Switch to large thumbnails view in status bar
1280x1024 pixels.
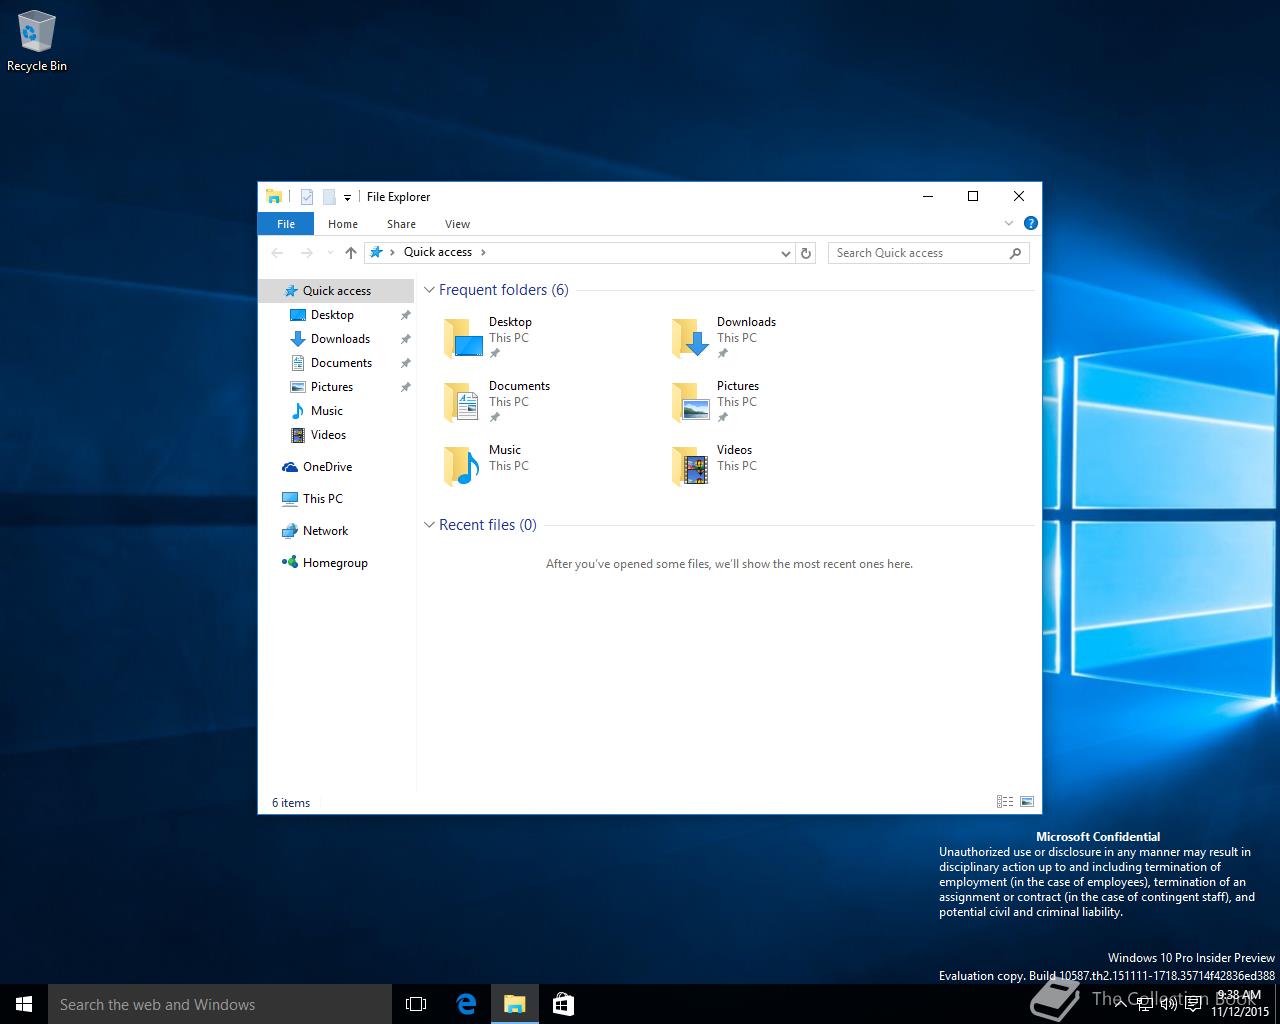tap(1027, 802)
